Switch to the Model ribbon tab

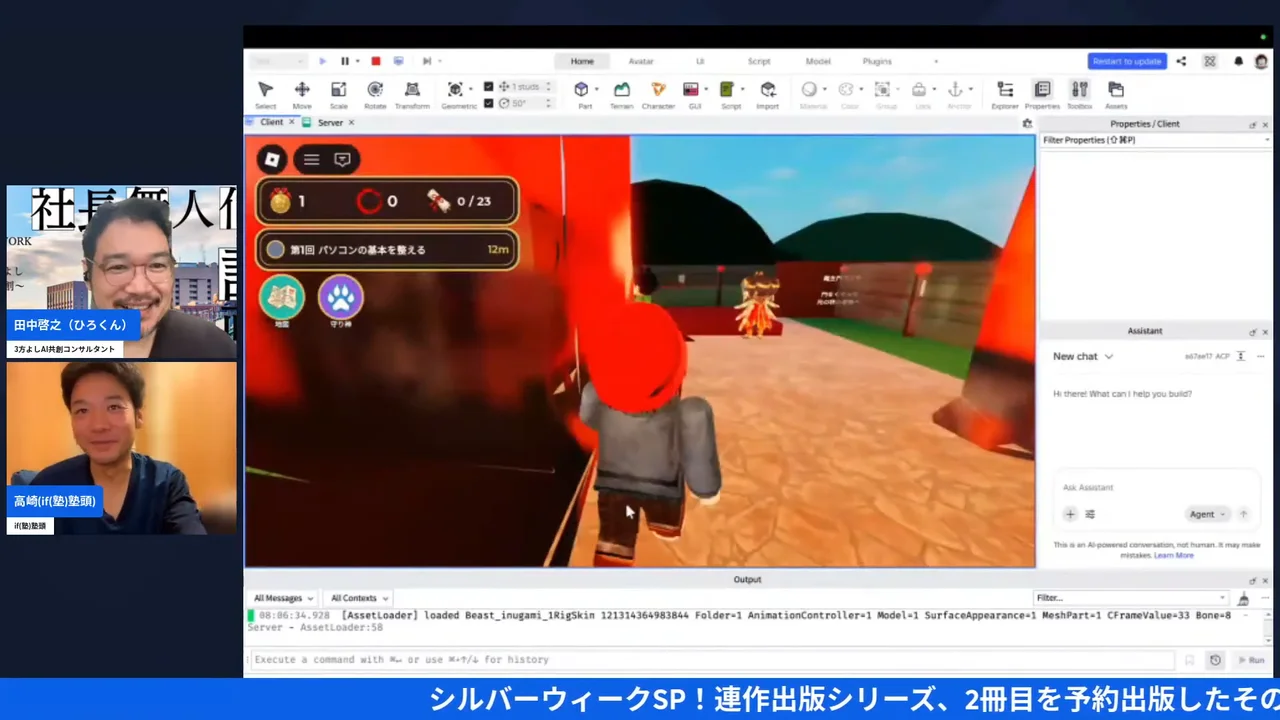pos(818,61)
